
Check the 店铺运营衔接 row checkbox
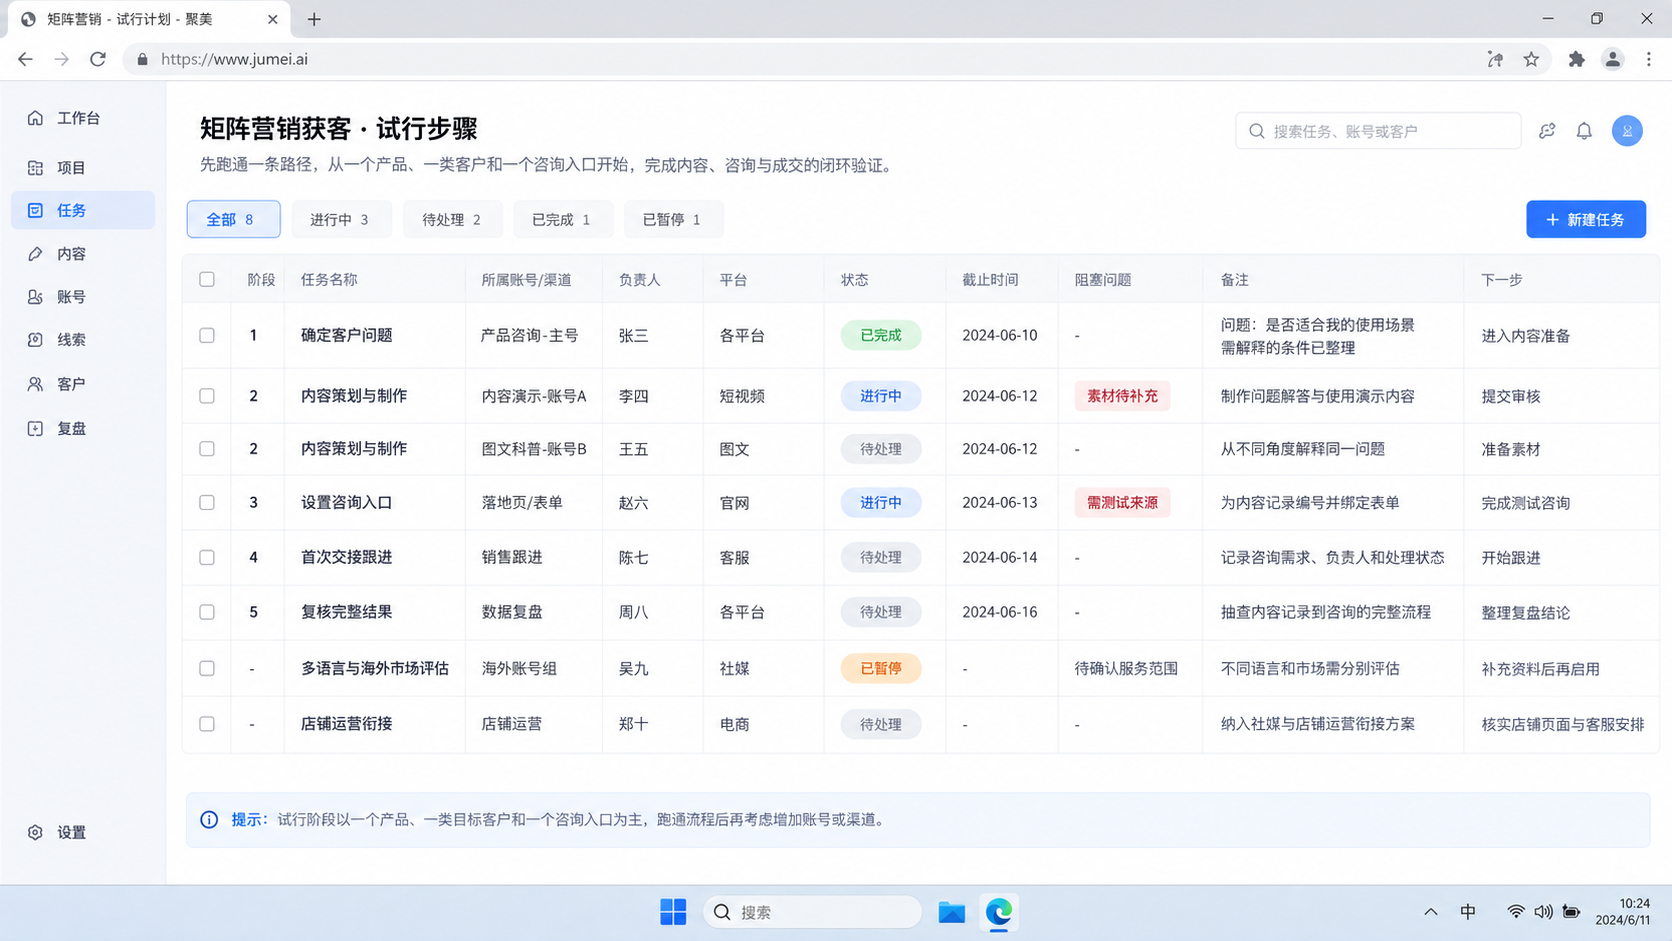(207, 724)
